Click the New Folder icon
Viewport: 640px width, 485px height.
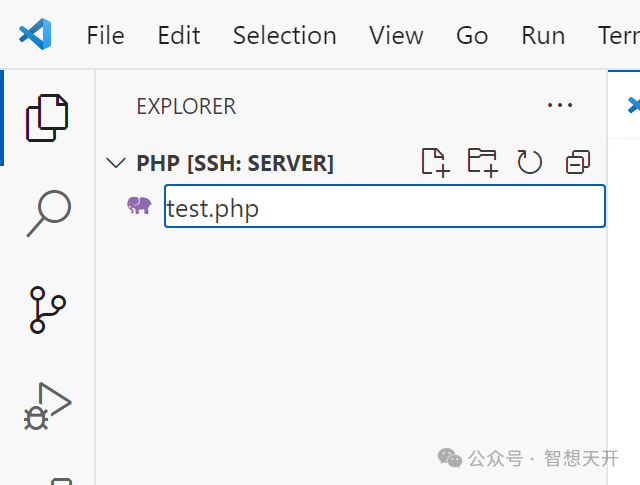[x=482, y=162]
